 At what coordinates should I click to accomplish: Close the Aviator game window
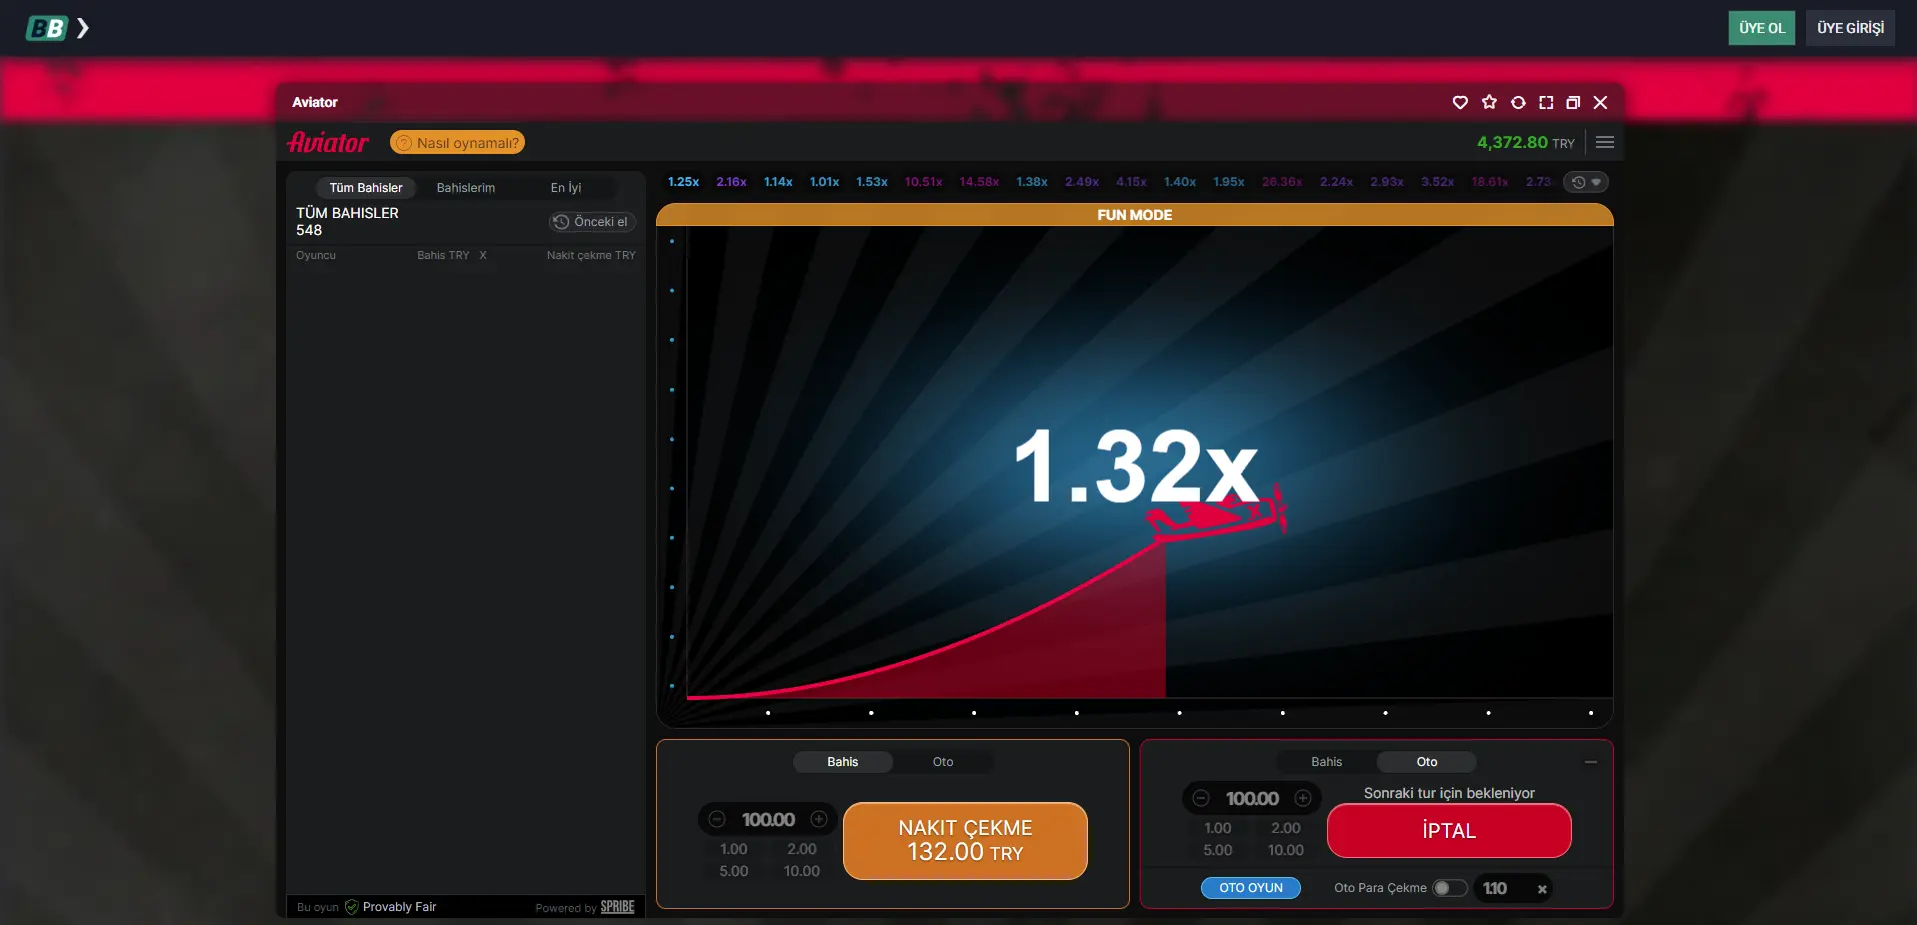(x=1600, y=102)
